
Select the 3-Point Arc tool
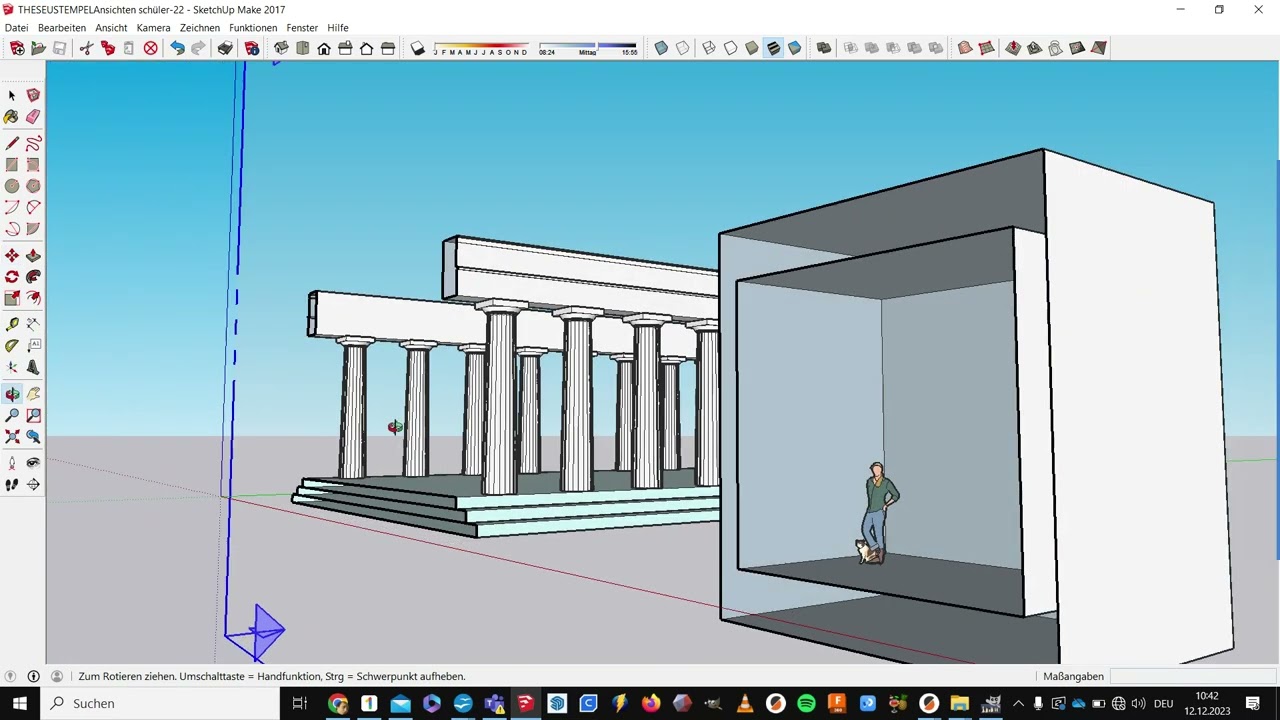12,229
